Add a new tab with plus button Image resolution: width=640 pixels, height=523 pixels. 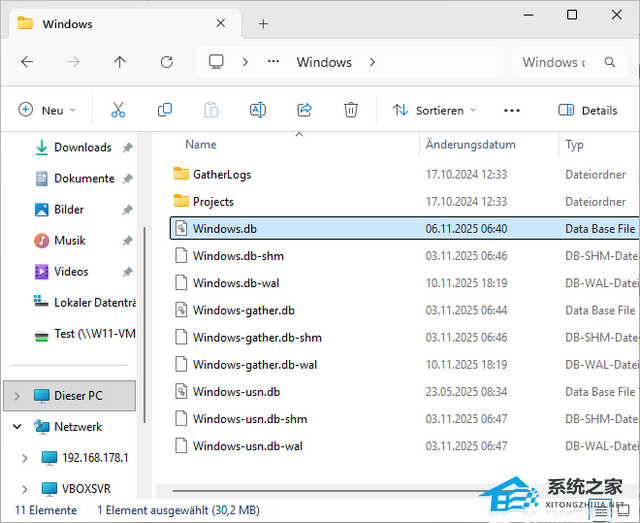click(x=264, y=23)
